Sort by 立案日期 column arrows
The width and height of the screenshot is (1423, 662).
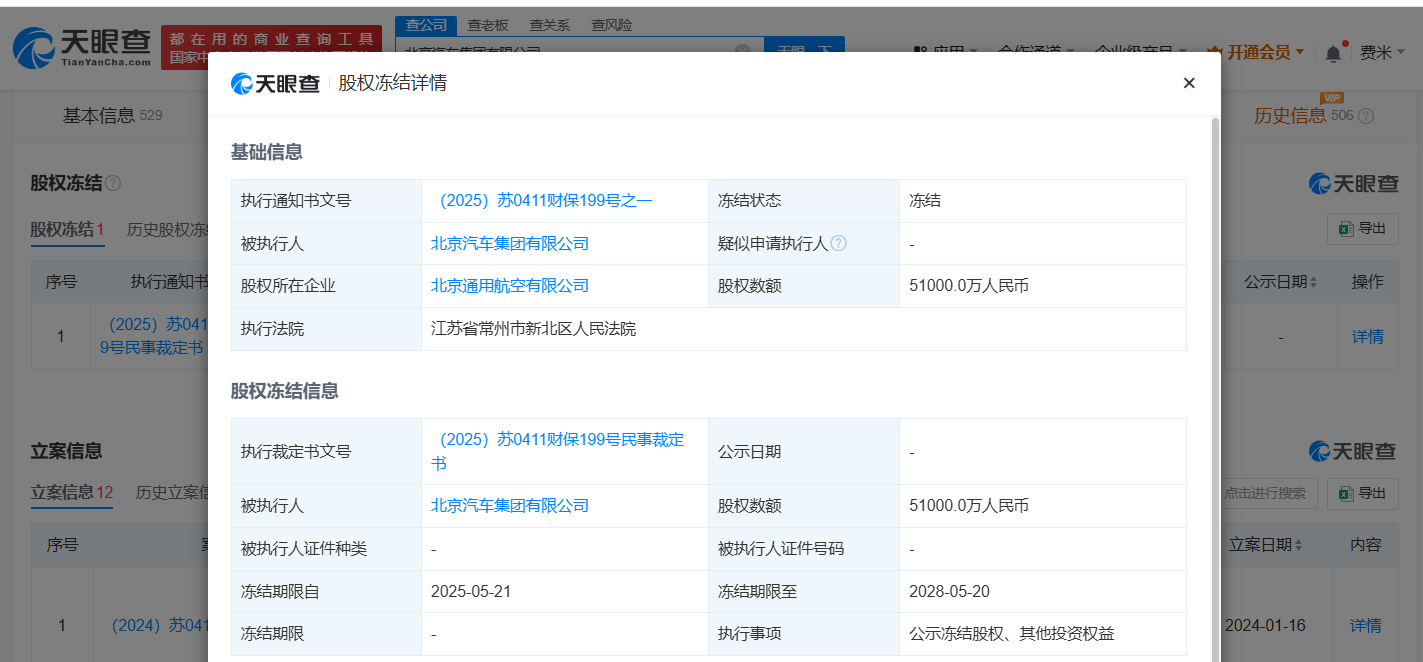click(1299, 546)
